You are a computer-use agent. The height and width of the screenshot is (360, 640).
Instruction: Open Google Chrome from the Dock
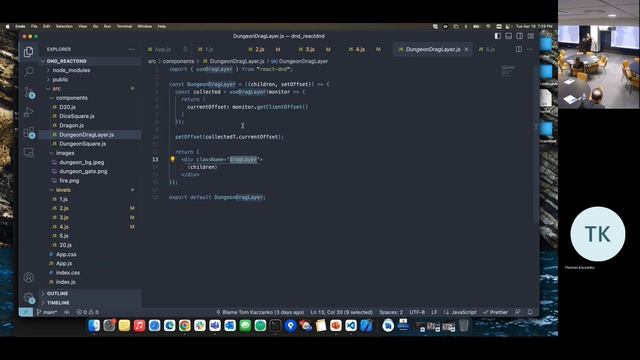pyautogui.click(x=184, y=325)
